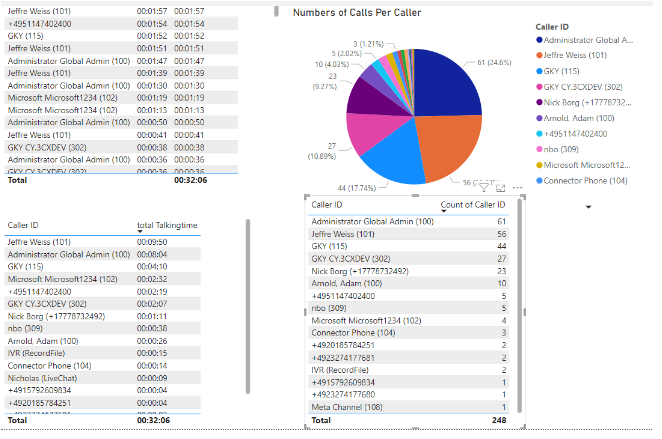
Task: Select Administrator Global A... legend color dot
Action: [x=539, y=40]
